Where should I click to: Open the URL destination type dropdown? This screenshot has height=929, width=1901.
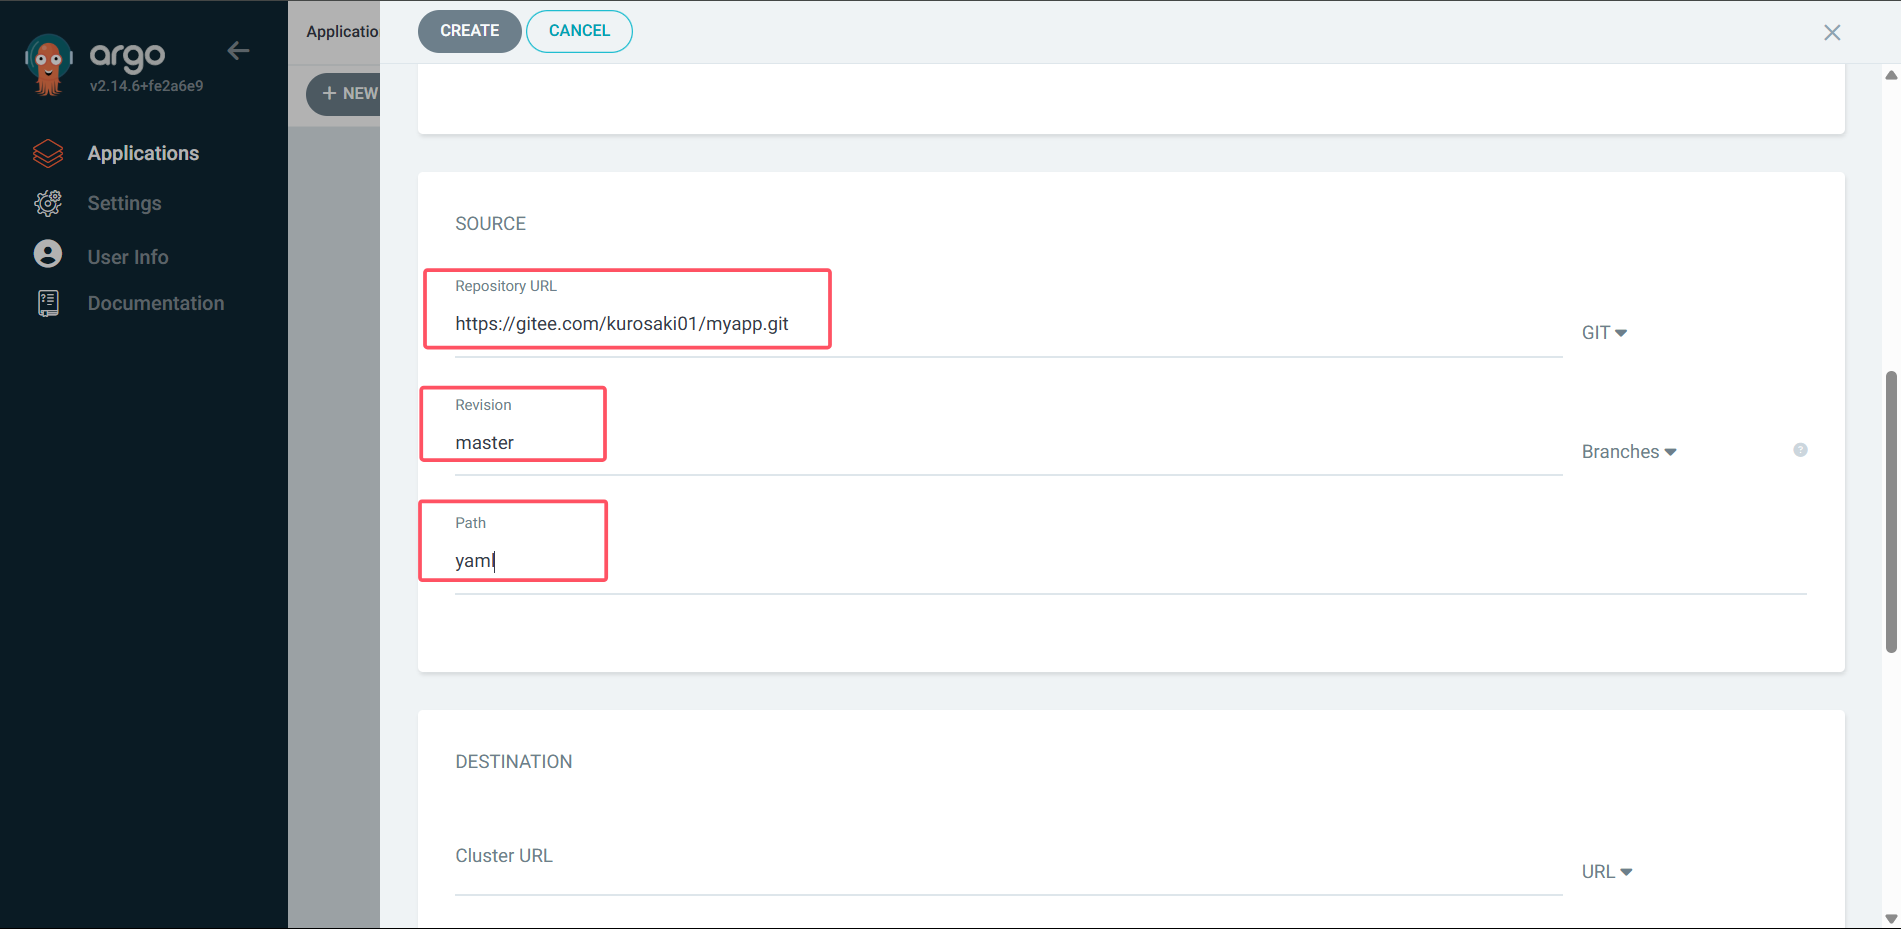click(x=1606, y=872)
